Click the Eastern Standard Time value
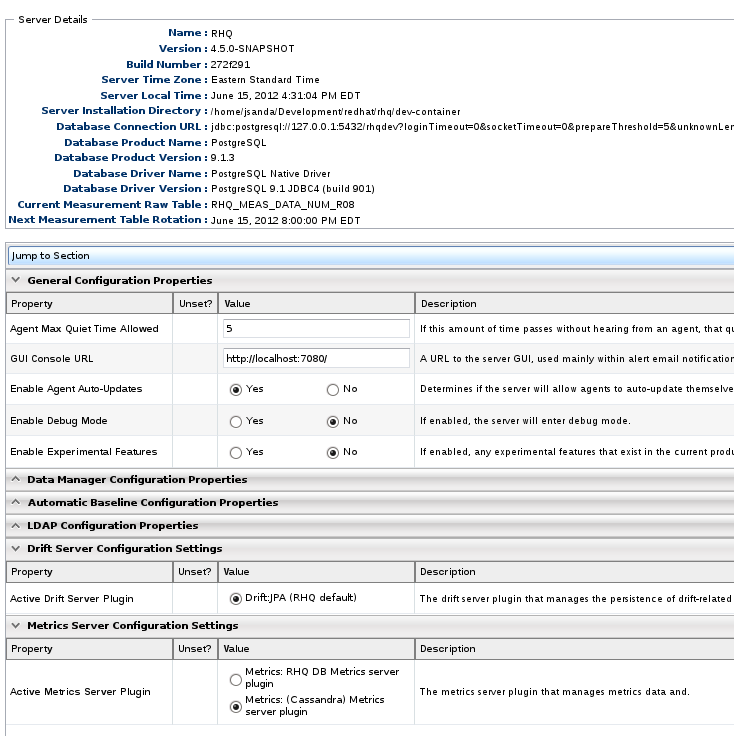The height and width of the screenshot is (736, 734). (265, 80)
